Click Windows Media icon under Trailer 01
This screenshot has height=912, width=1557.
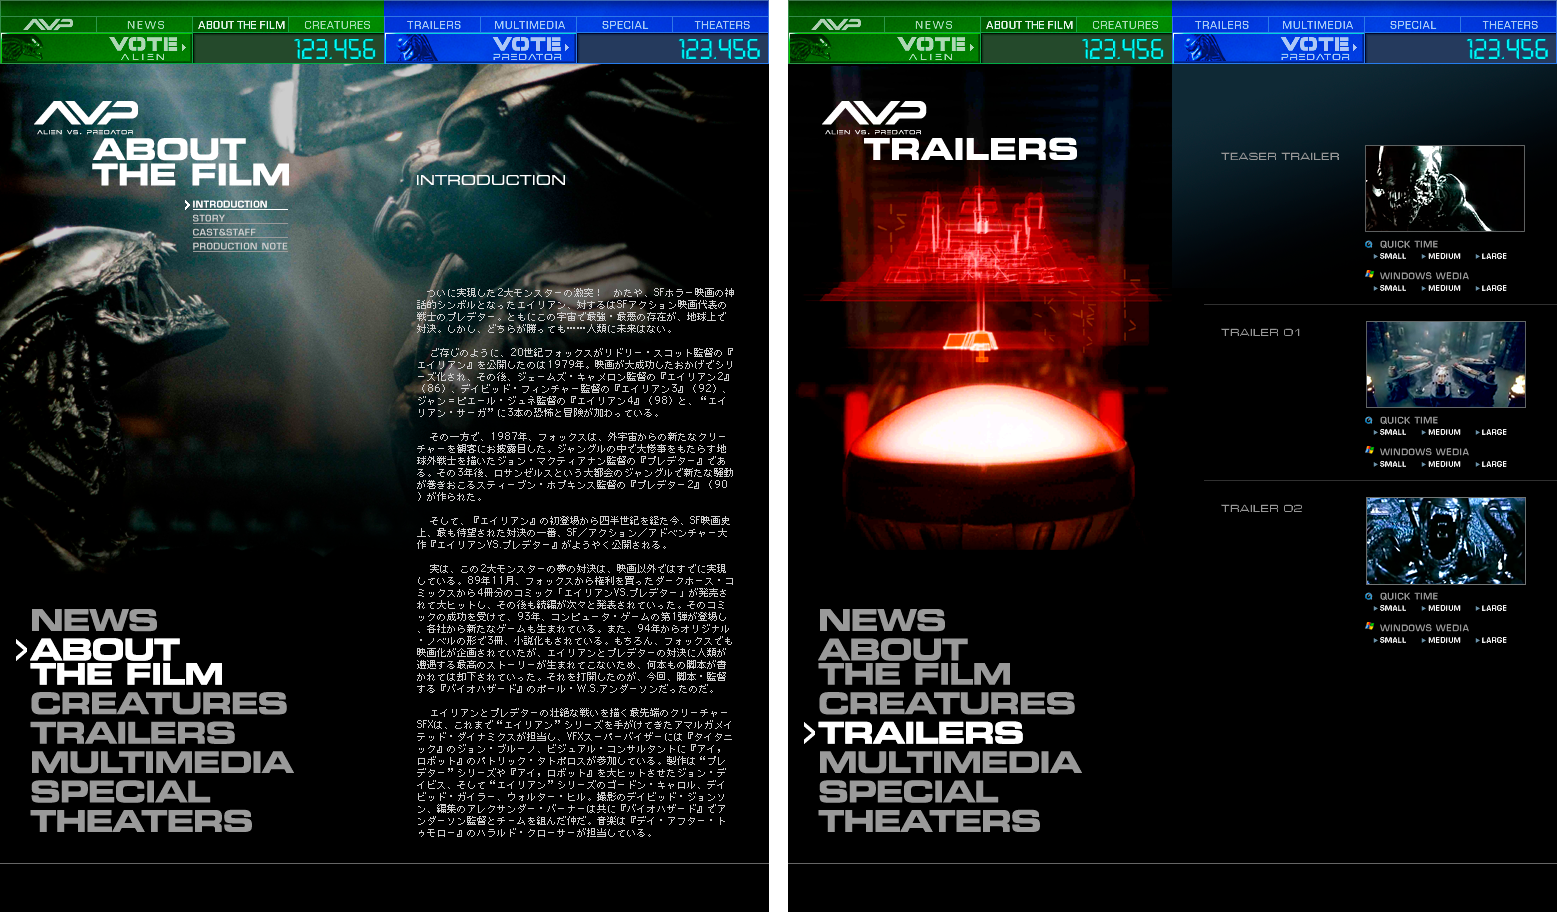point(1369,450)
